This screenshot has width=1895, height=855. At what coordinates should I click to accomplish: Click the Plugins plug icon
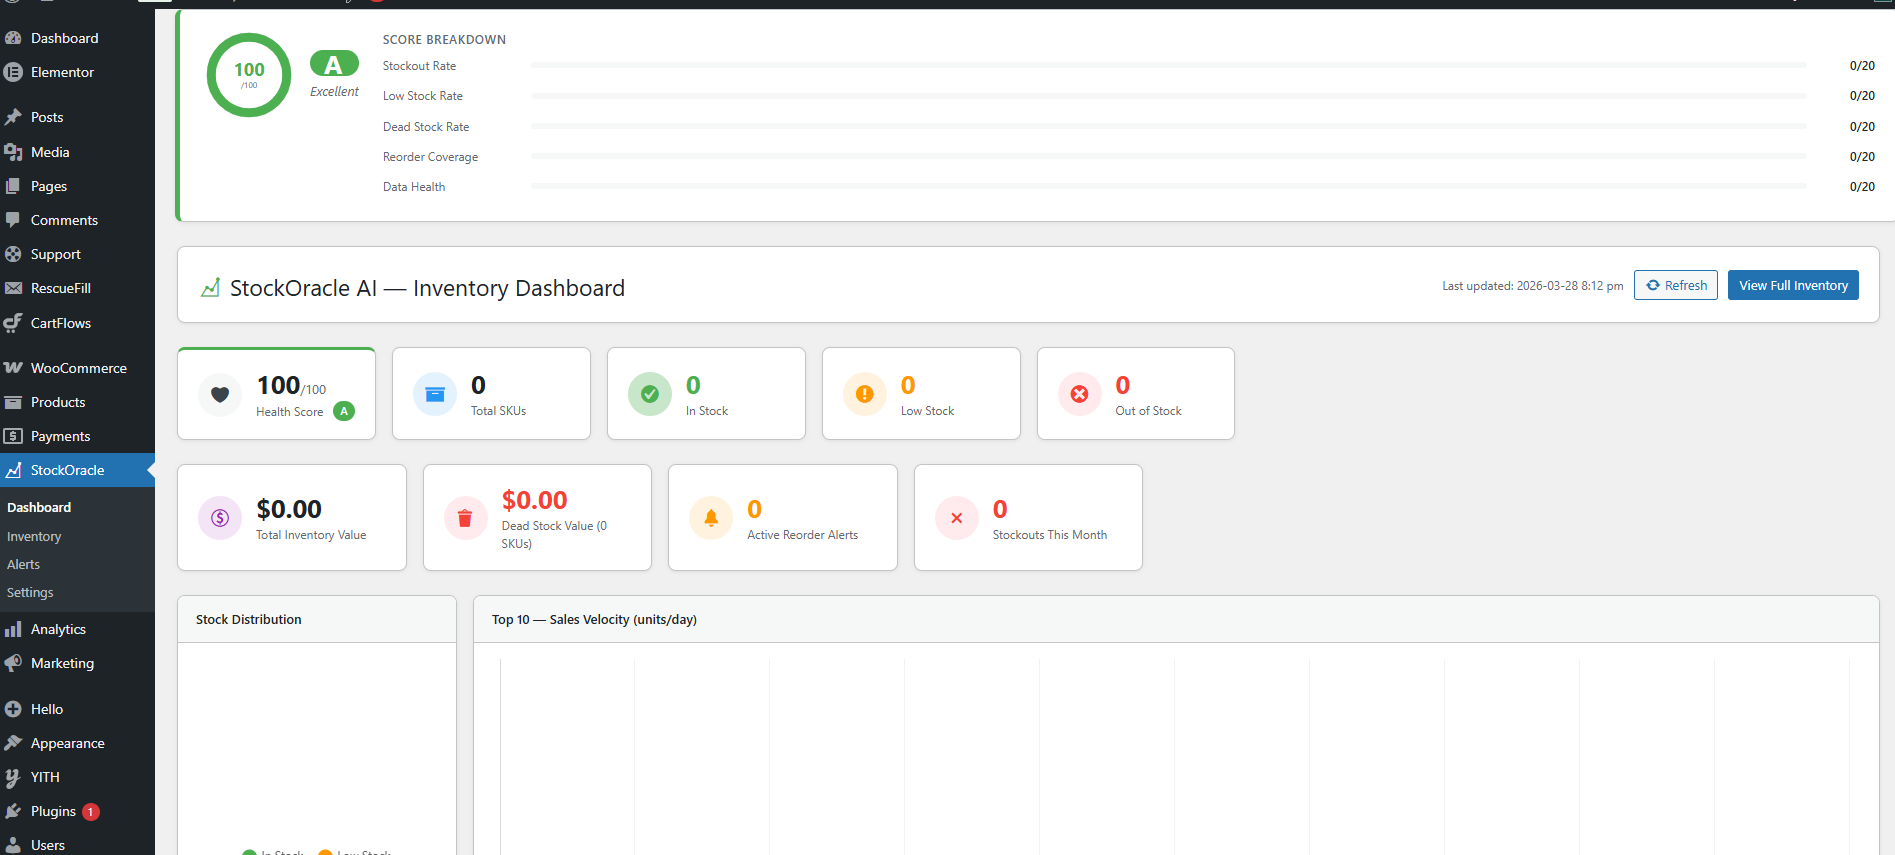13,811
